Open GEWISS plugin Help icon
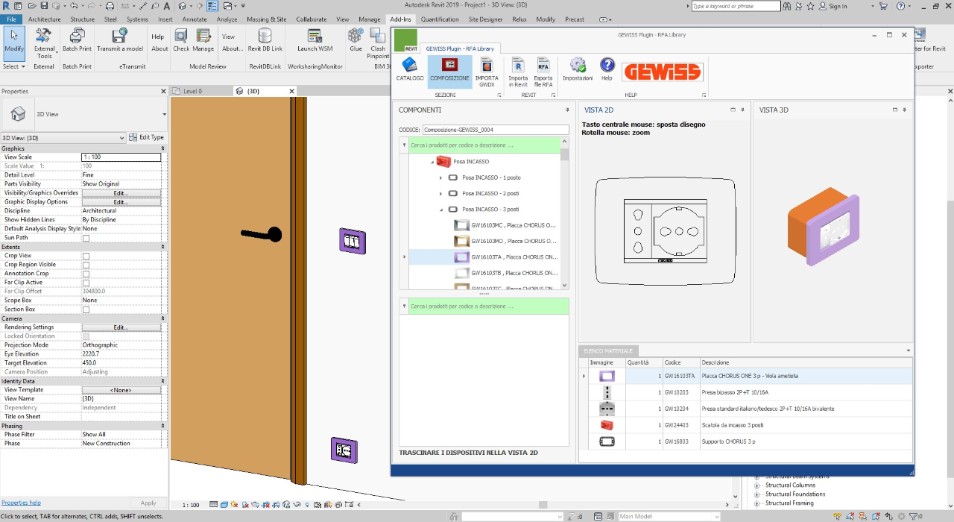Screen dimensions: 954x522 point(607,64)
